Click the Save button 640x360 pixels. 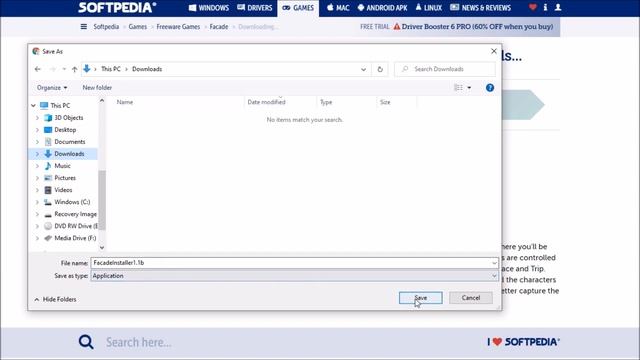420,298
